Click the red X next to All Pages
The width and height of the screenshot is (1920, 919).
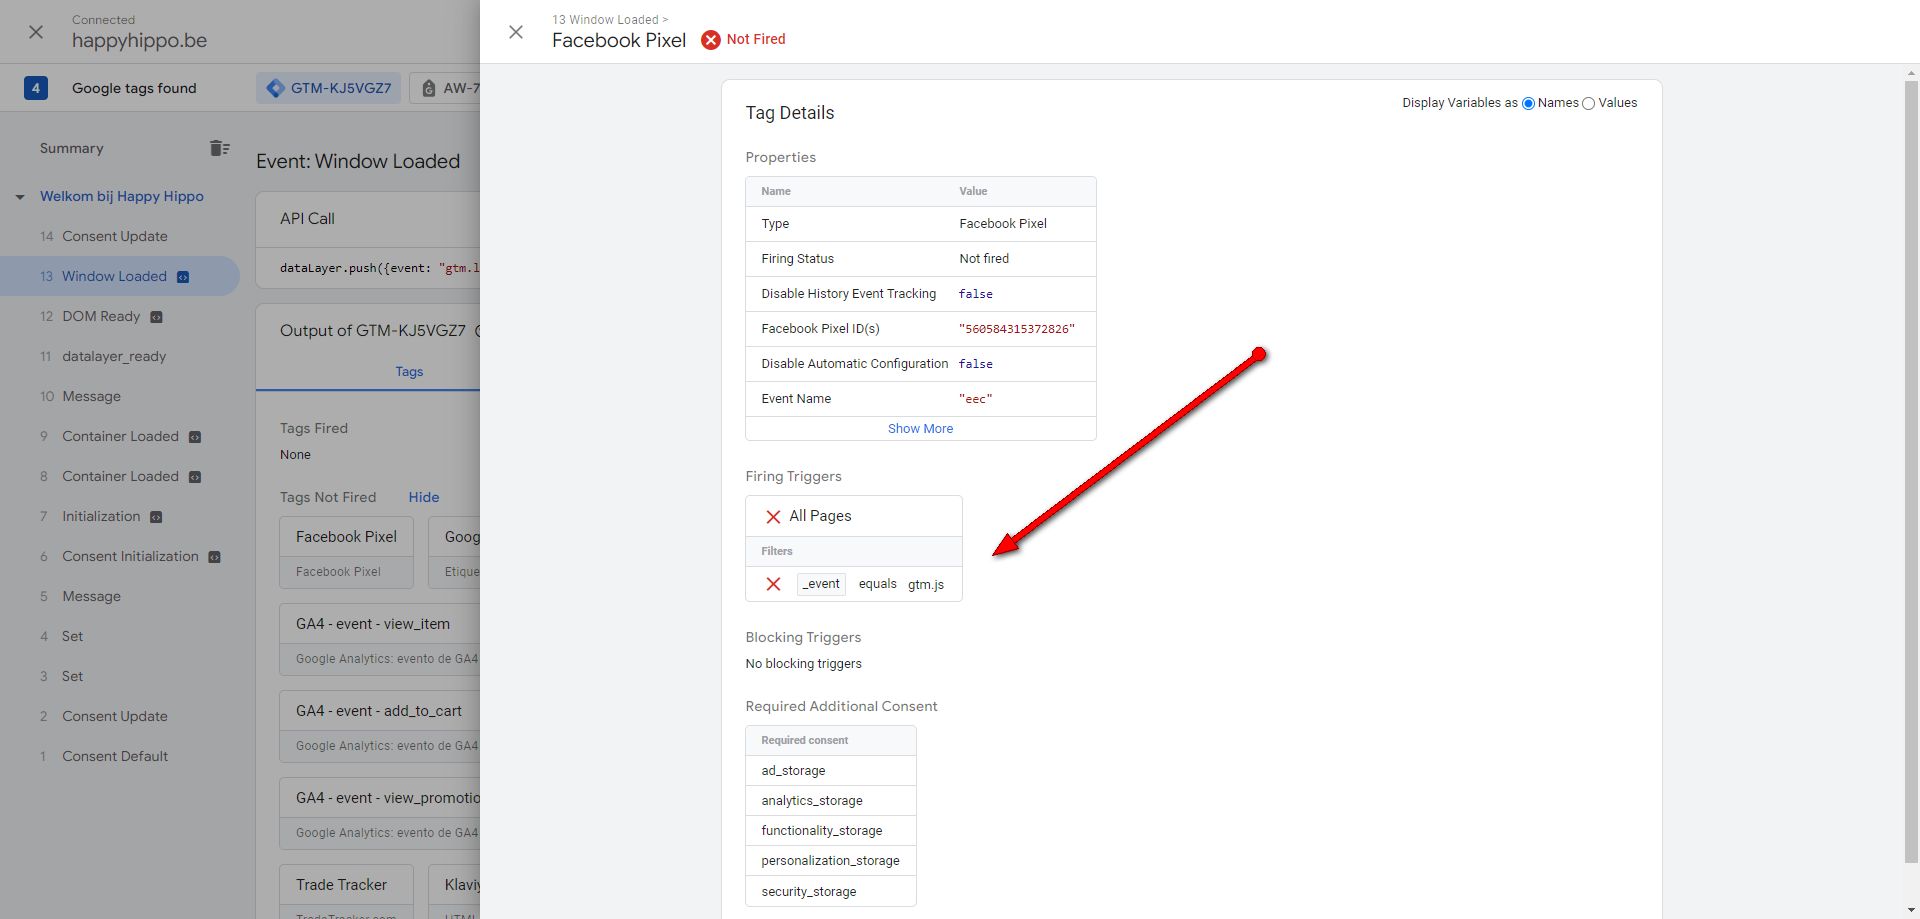773,516
